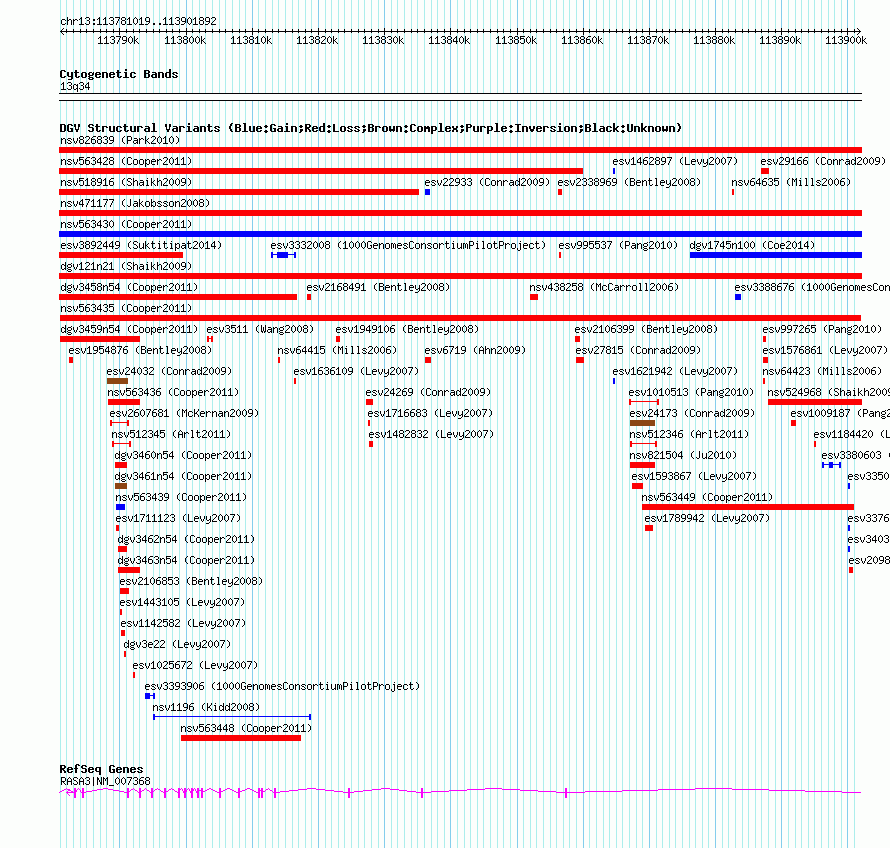Viewport: 890px width, 848px height.
Task: Click esv997265 (Pang2010) label
Action: coord(822,329)
